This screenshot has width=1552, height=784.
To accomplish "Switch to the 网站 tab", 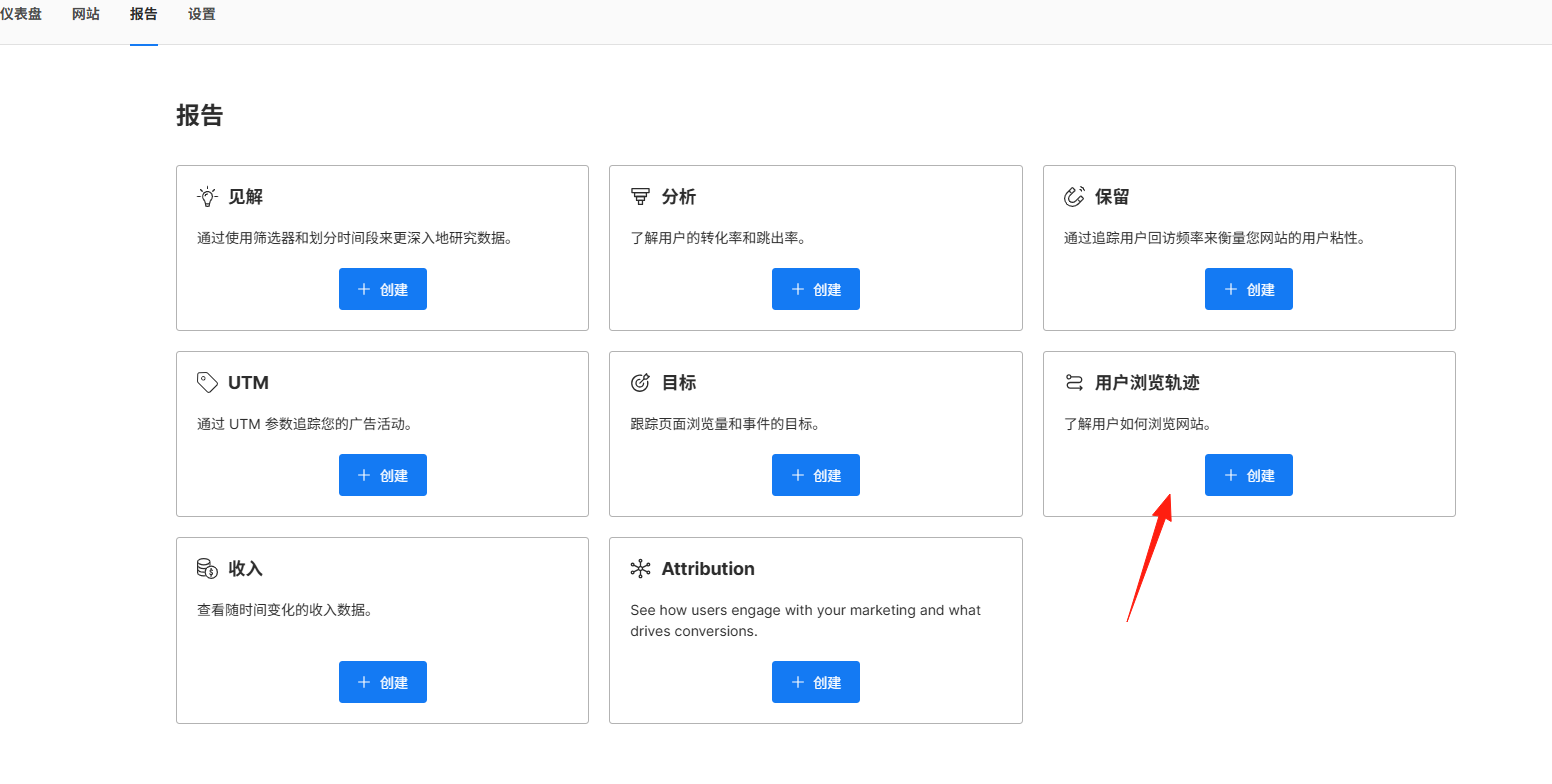I will point(86,15).
